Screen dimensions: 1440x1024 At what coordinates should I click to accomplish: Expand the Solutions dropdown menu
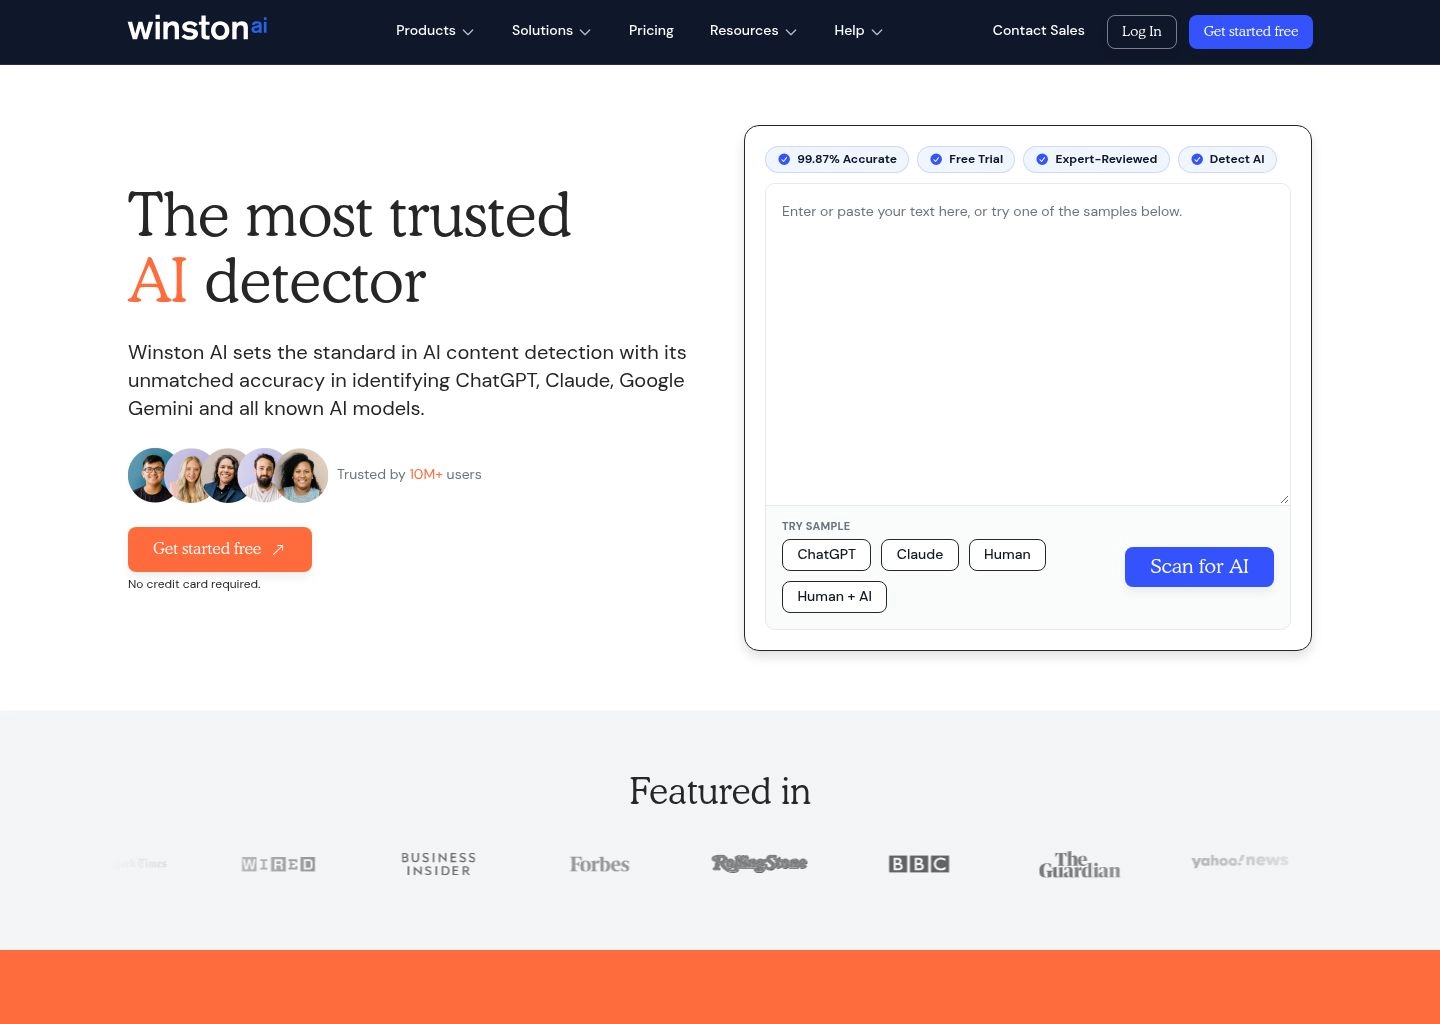pos(551,31)
